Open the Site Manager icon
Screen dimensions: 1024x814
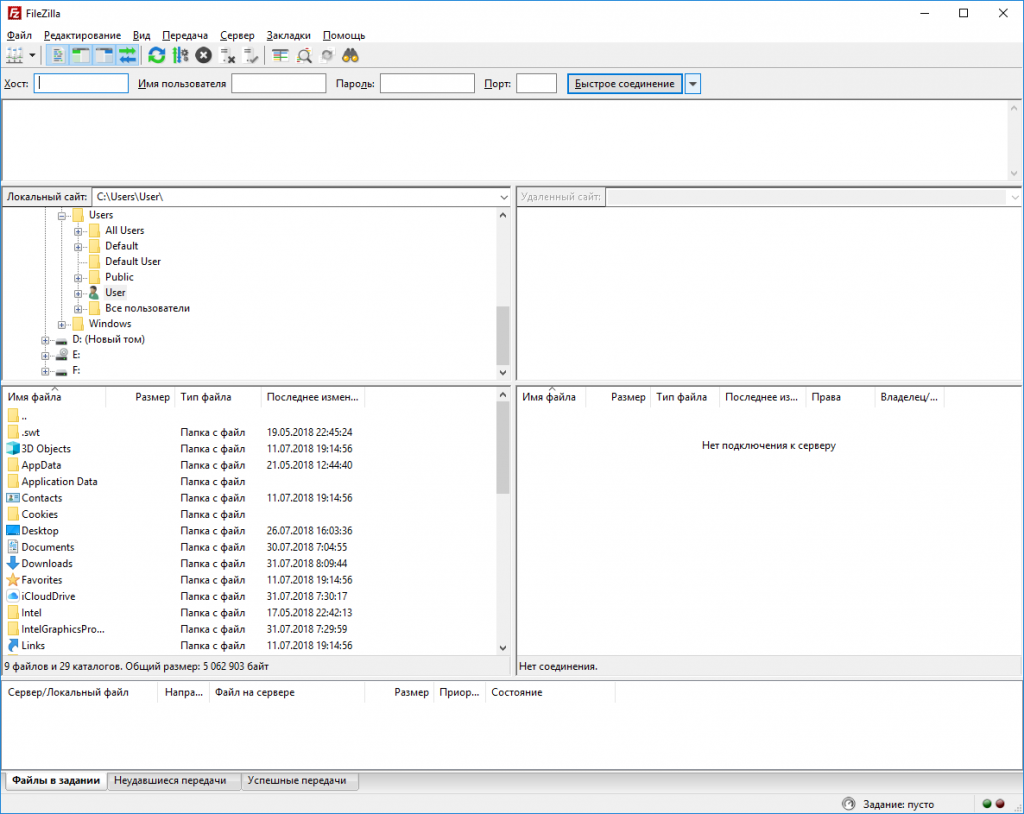tap(14, 56)
